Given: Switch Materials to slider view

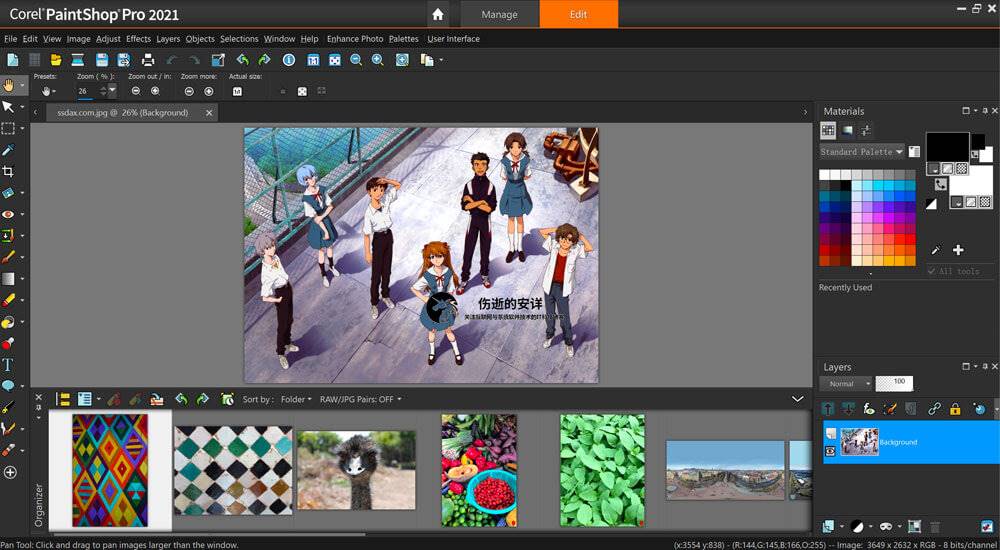Looking at the screenshot, I should click(865, 130).
